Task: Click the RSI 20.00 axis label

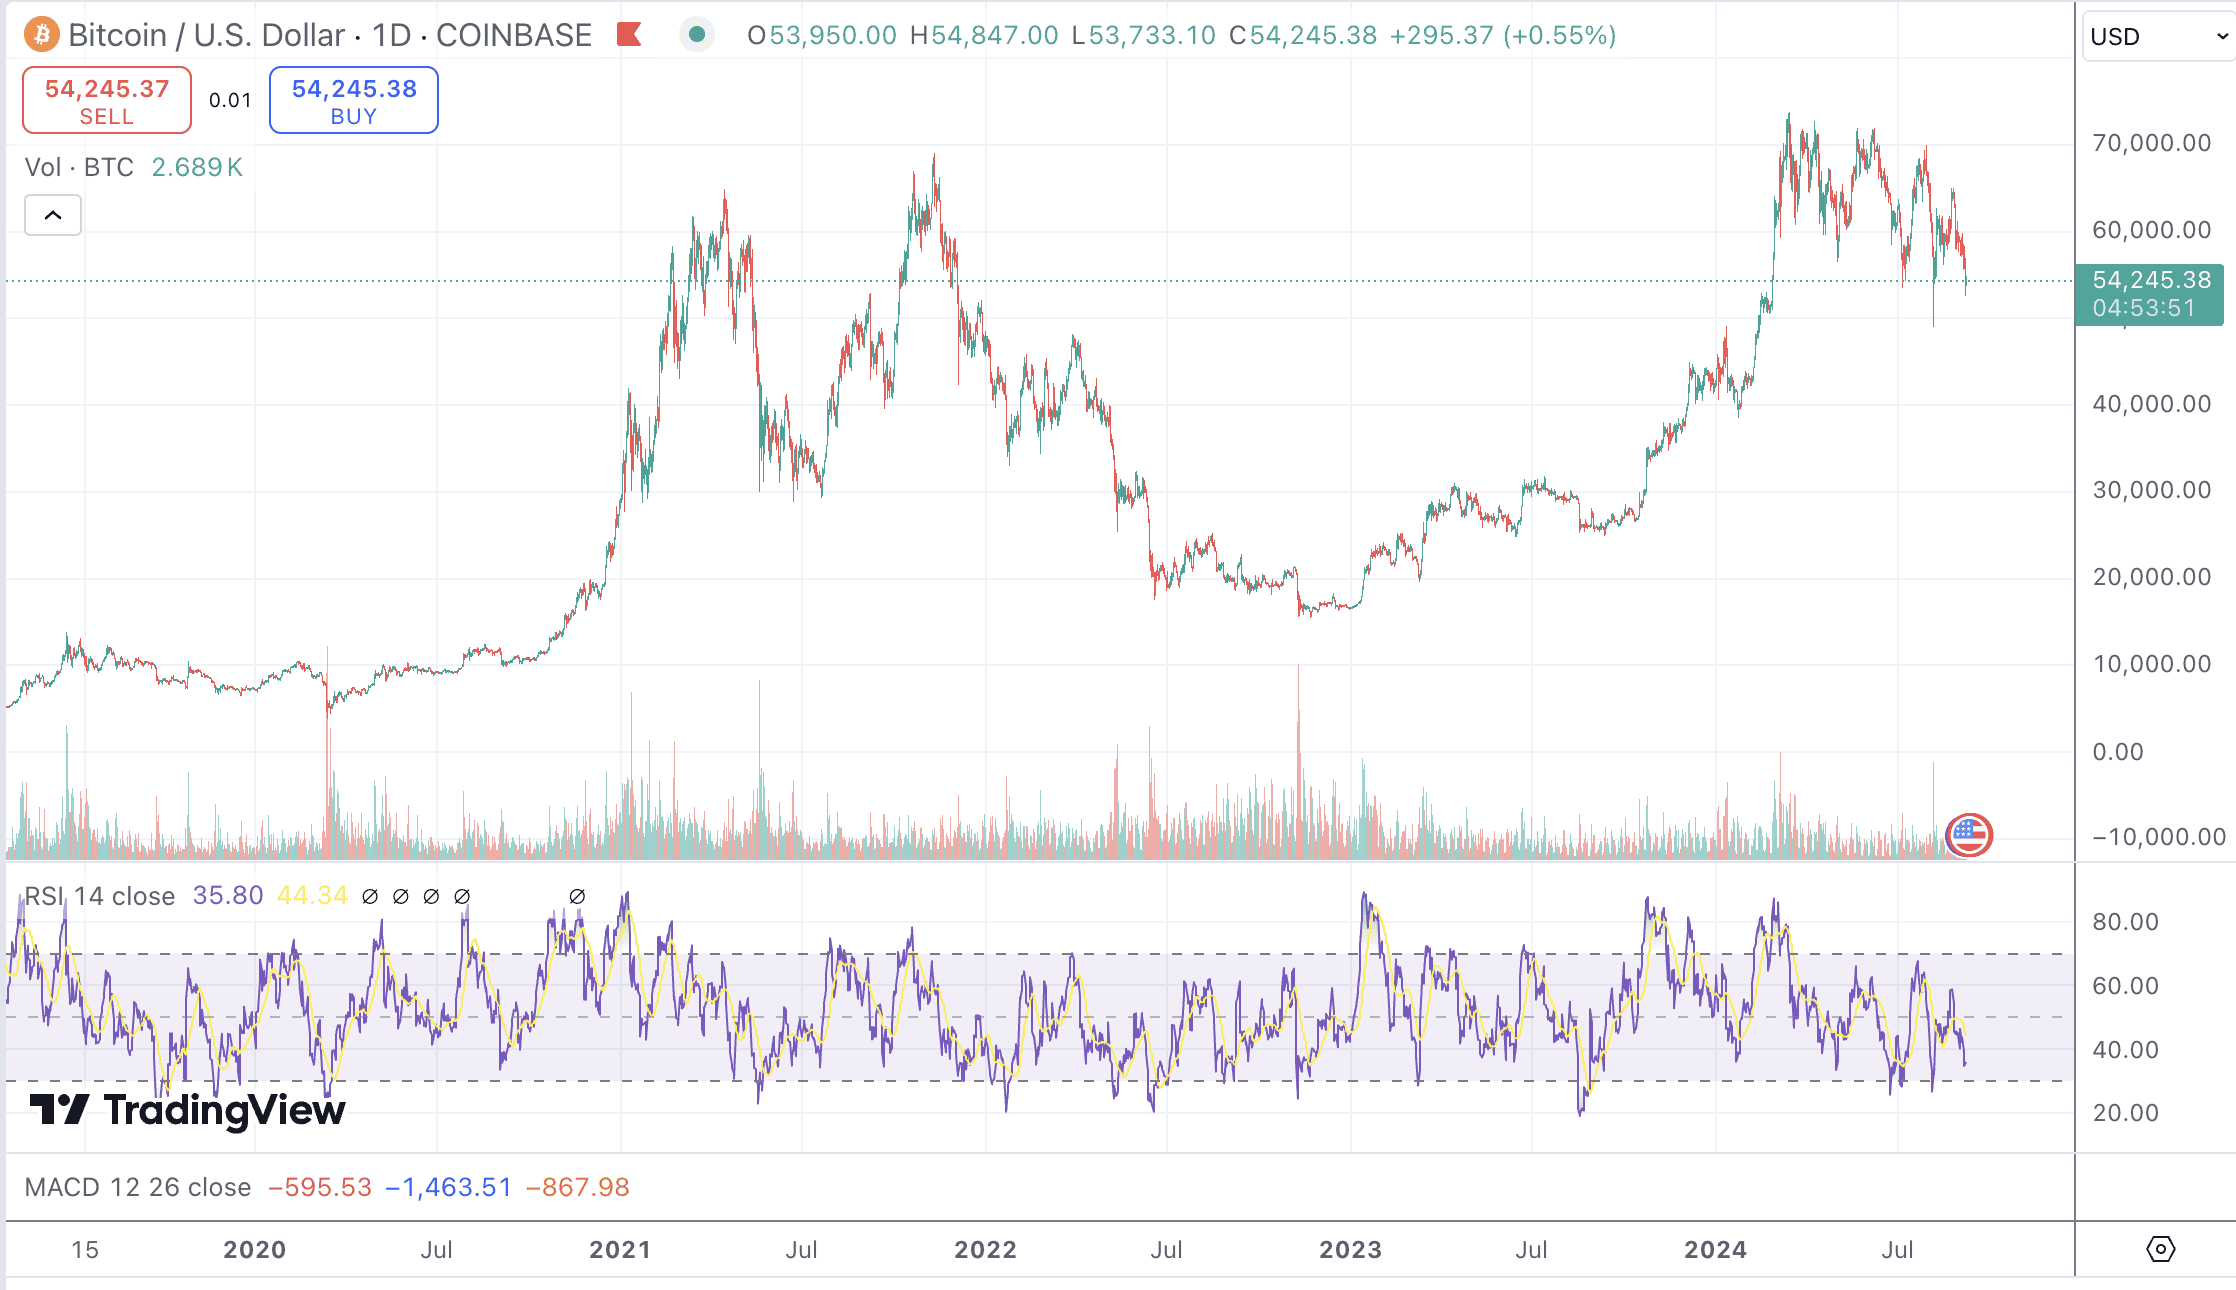Action: (x=2125, y=1113)
